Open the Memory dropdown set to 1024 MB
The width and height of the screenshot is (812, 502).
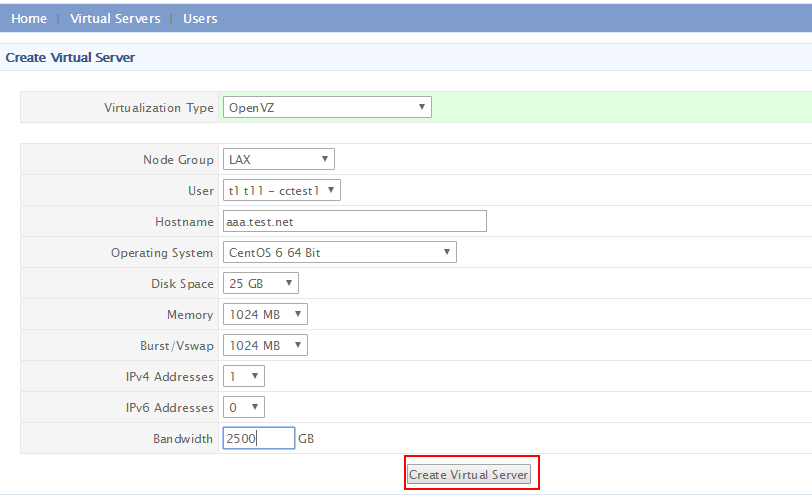[265, 315]
